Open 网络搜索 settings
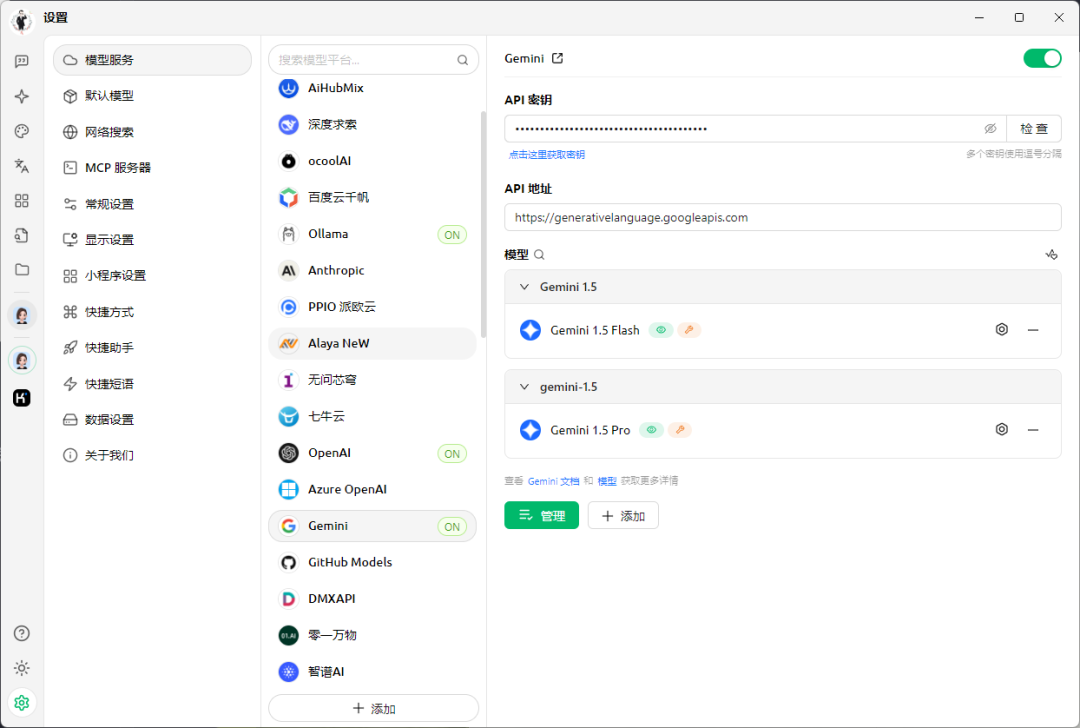 [x=152, y=132]
